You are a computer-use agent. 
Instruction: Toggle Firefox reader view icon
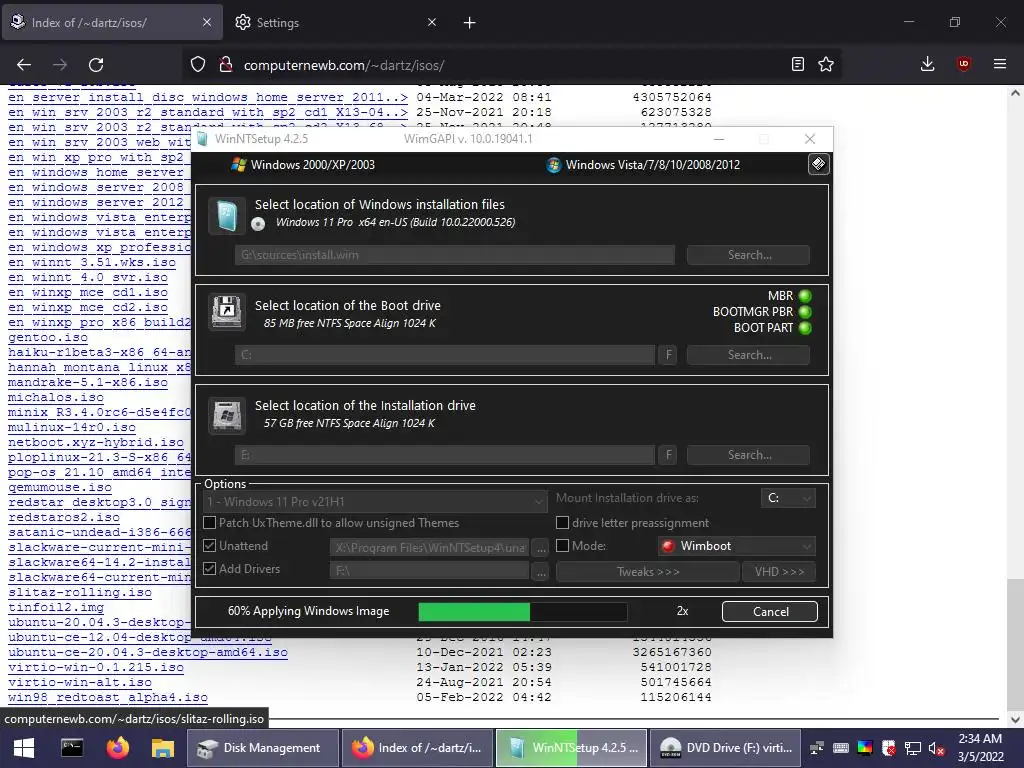coord(797,65)
